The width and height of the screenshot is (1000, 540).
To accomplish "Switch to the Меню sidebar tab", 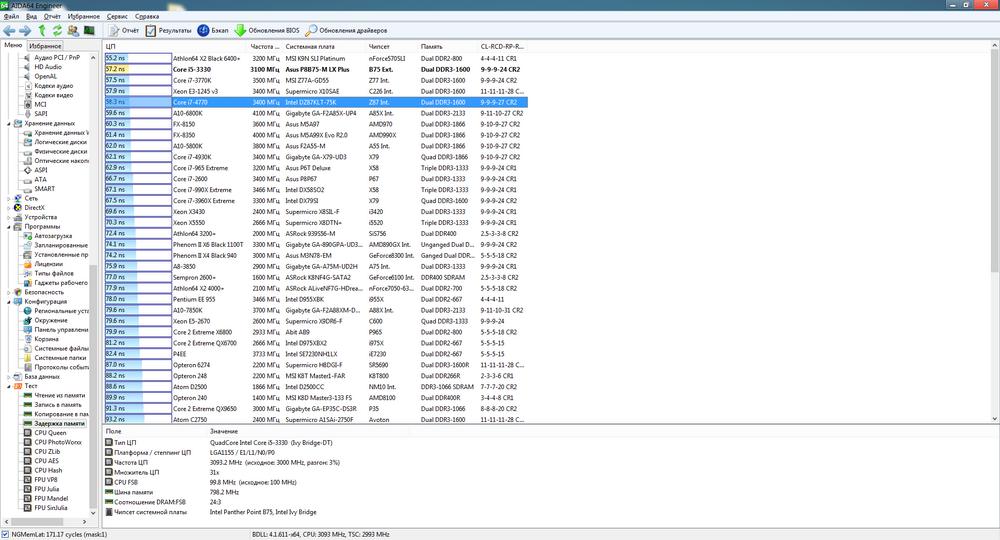I will (x=13, y=45).
